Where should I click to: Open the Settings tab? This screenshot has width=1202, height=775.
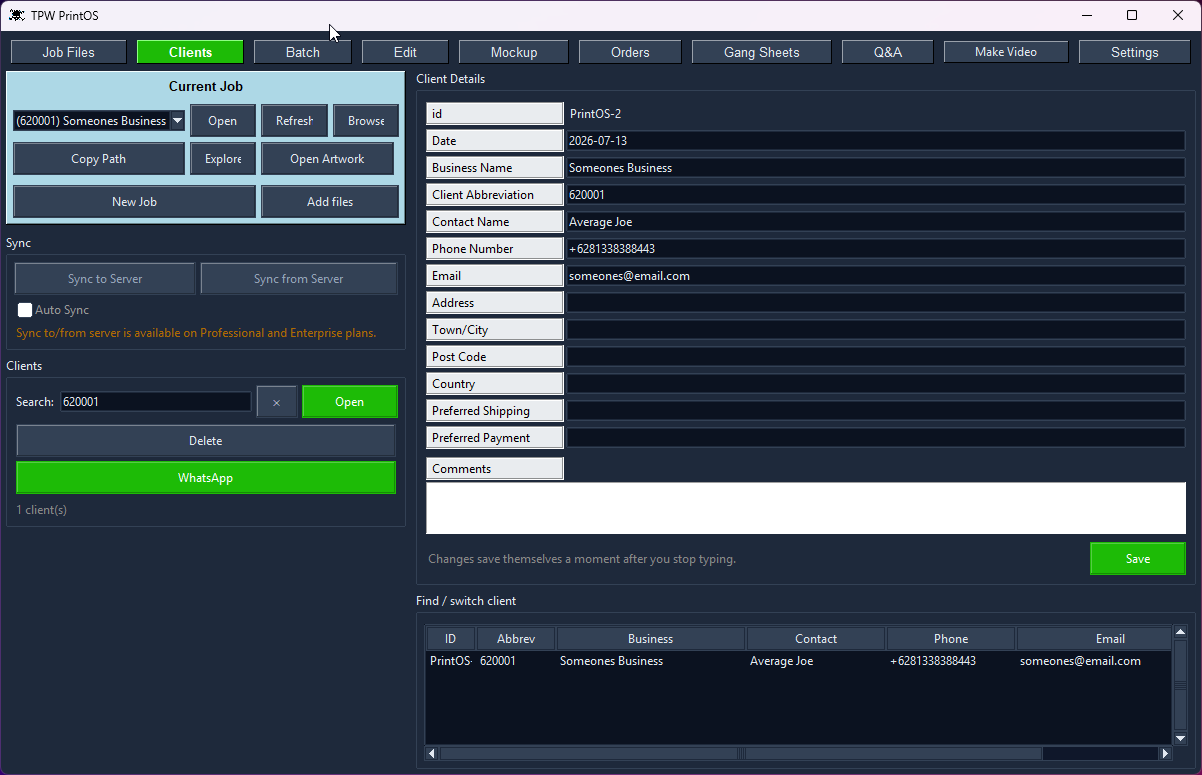[x=1135, y=52]
